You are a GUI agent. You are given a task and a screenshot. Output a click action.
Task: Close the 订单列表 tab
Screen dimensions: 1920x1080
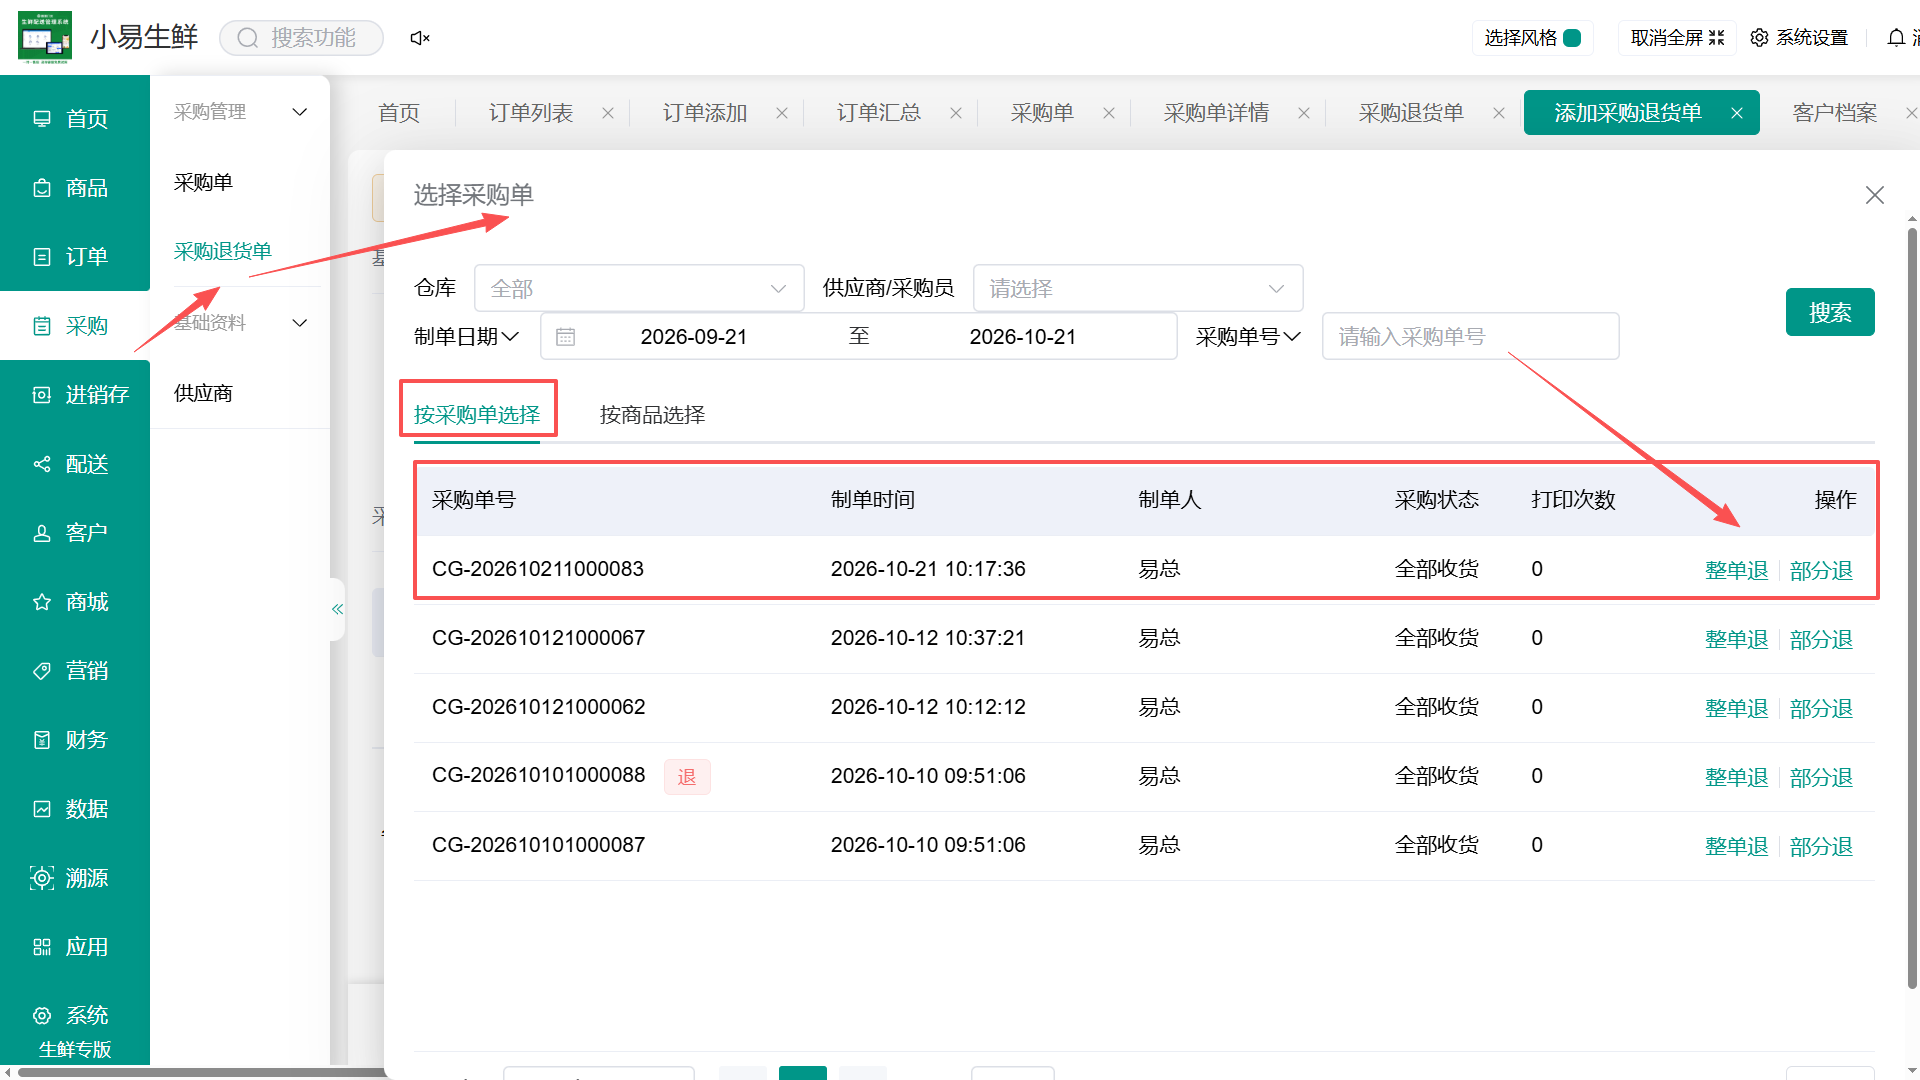point(608,113)
